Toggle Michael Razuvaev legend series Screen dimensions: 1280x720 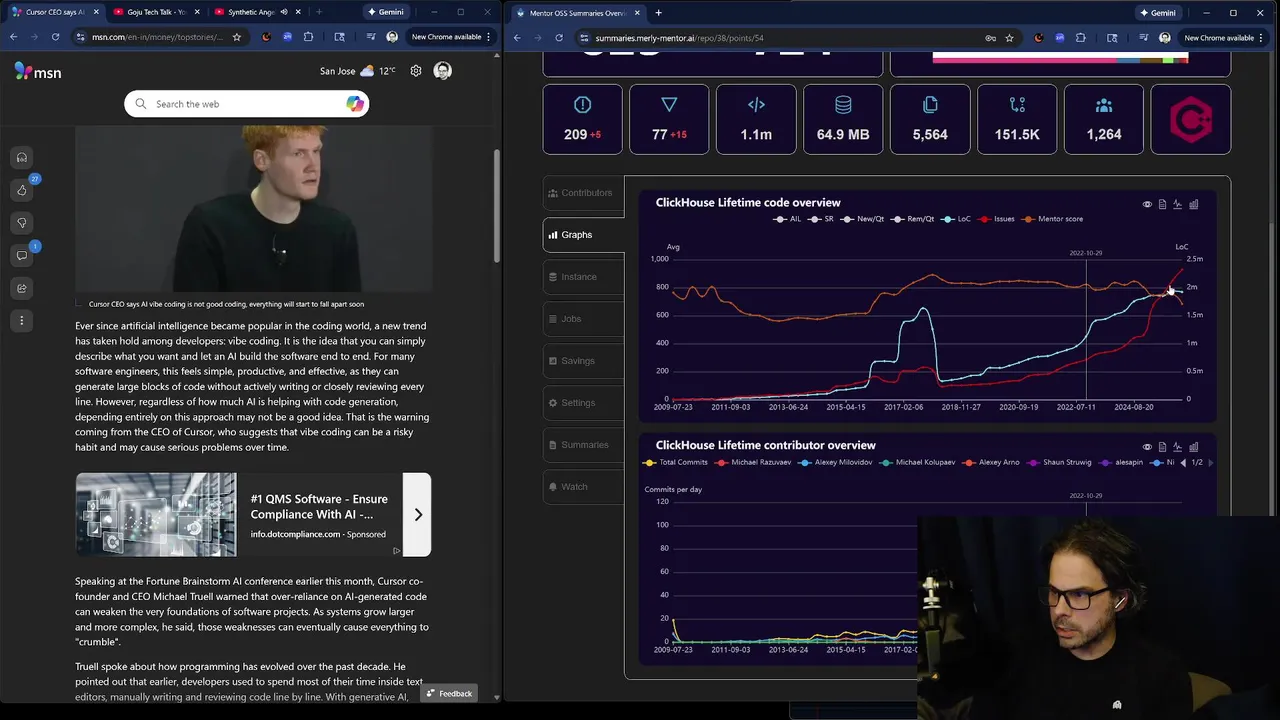tap(753, 462)
